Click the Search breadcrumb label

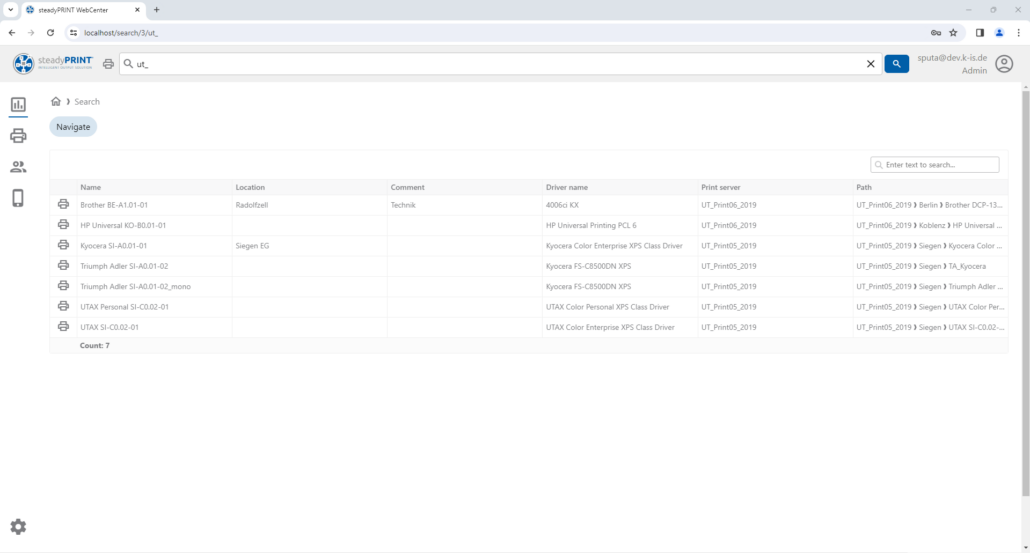[87, 102]
